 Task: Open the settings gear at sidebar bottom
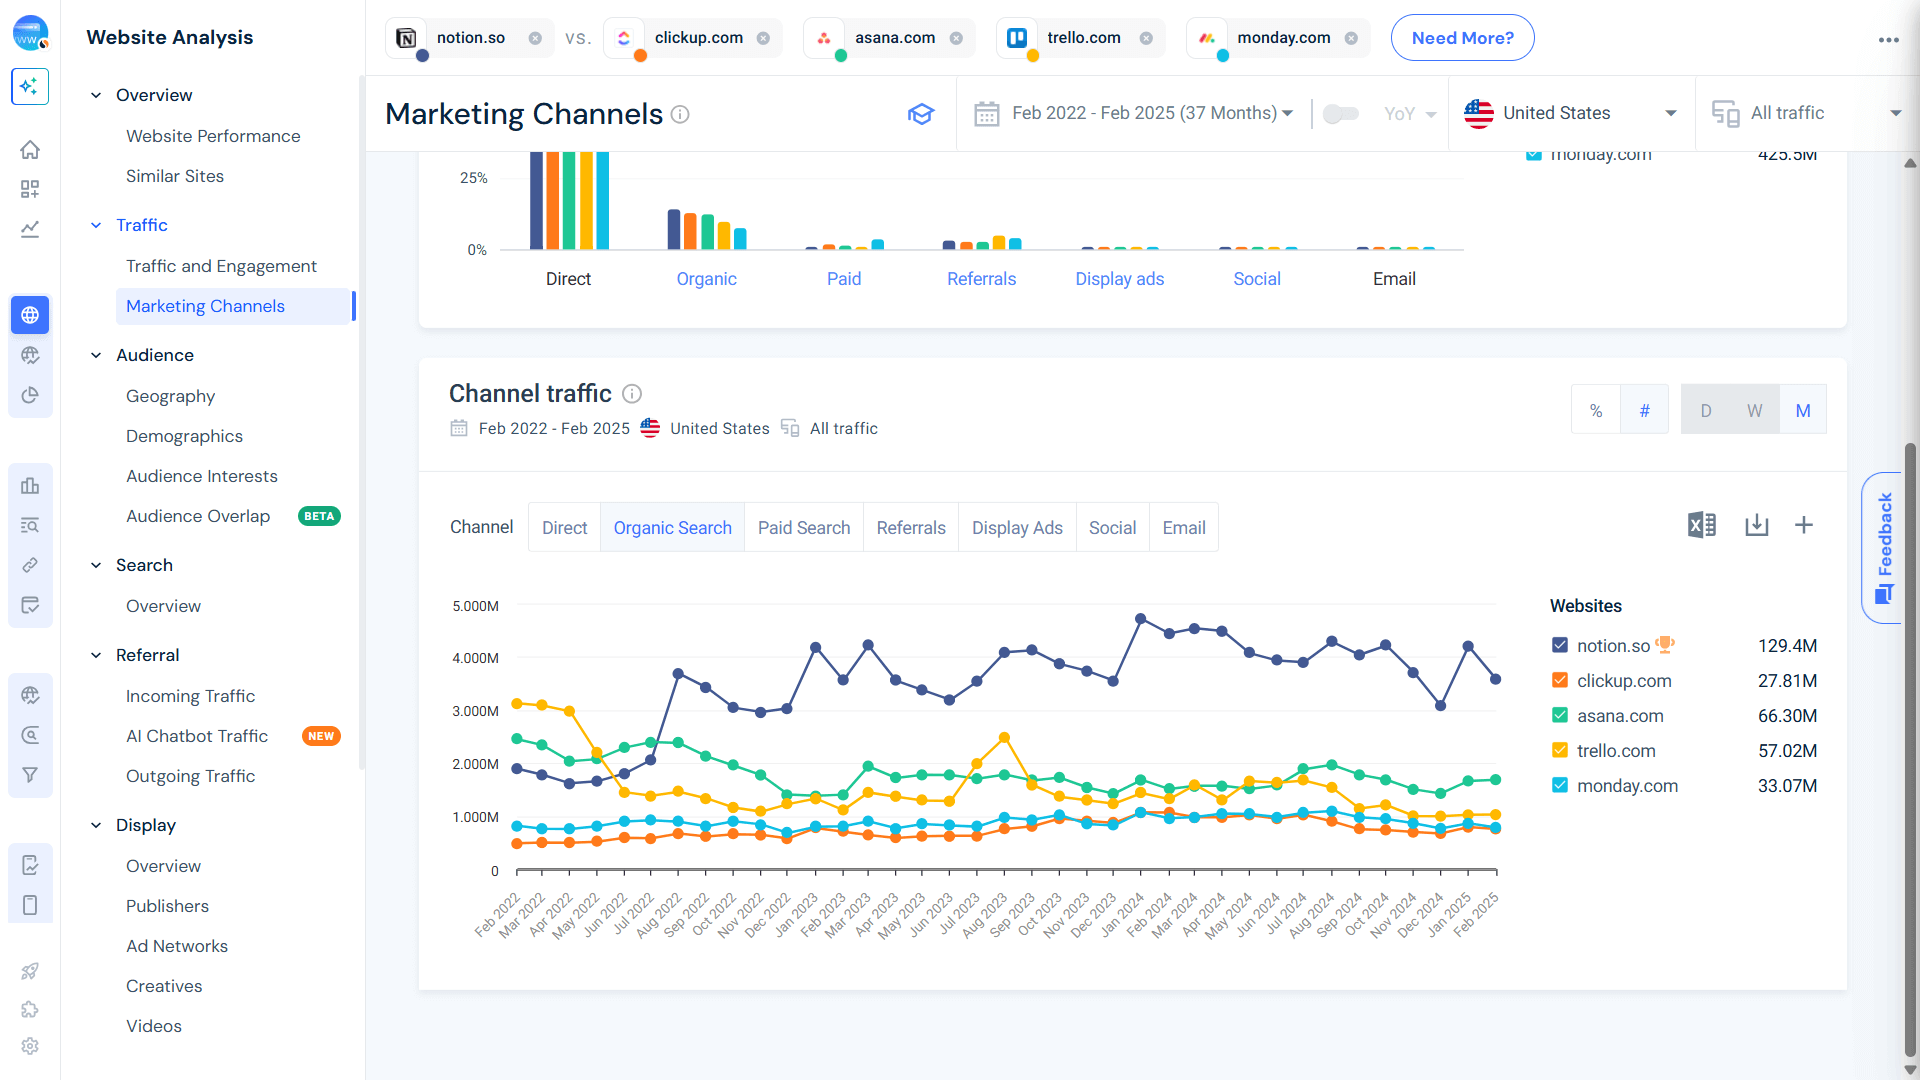pos(30,1046)
